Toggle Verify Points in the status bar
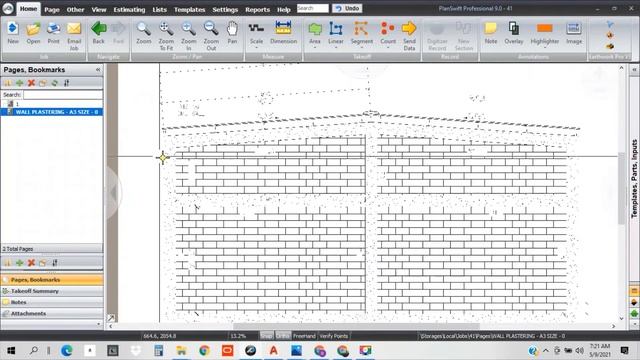 tap(333, 336)
